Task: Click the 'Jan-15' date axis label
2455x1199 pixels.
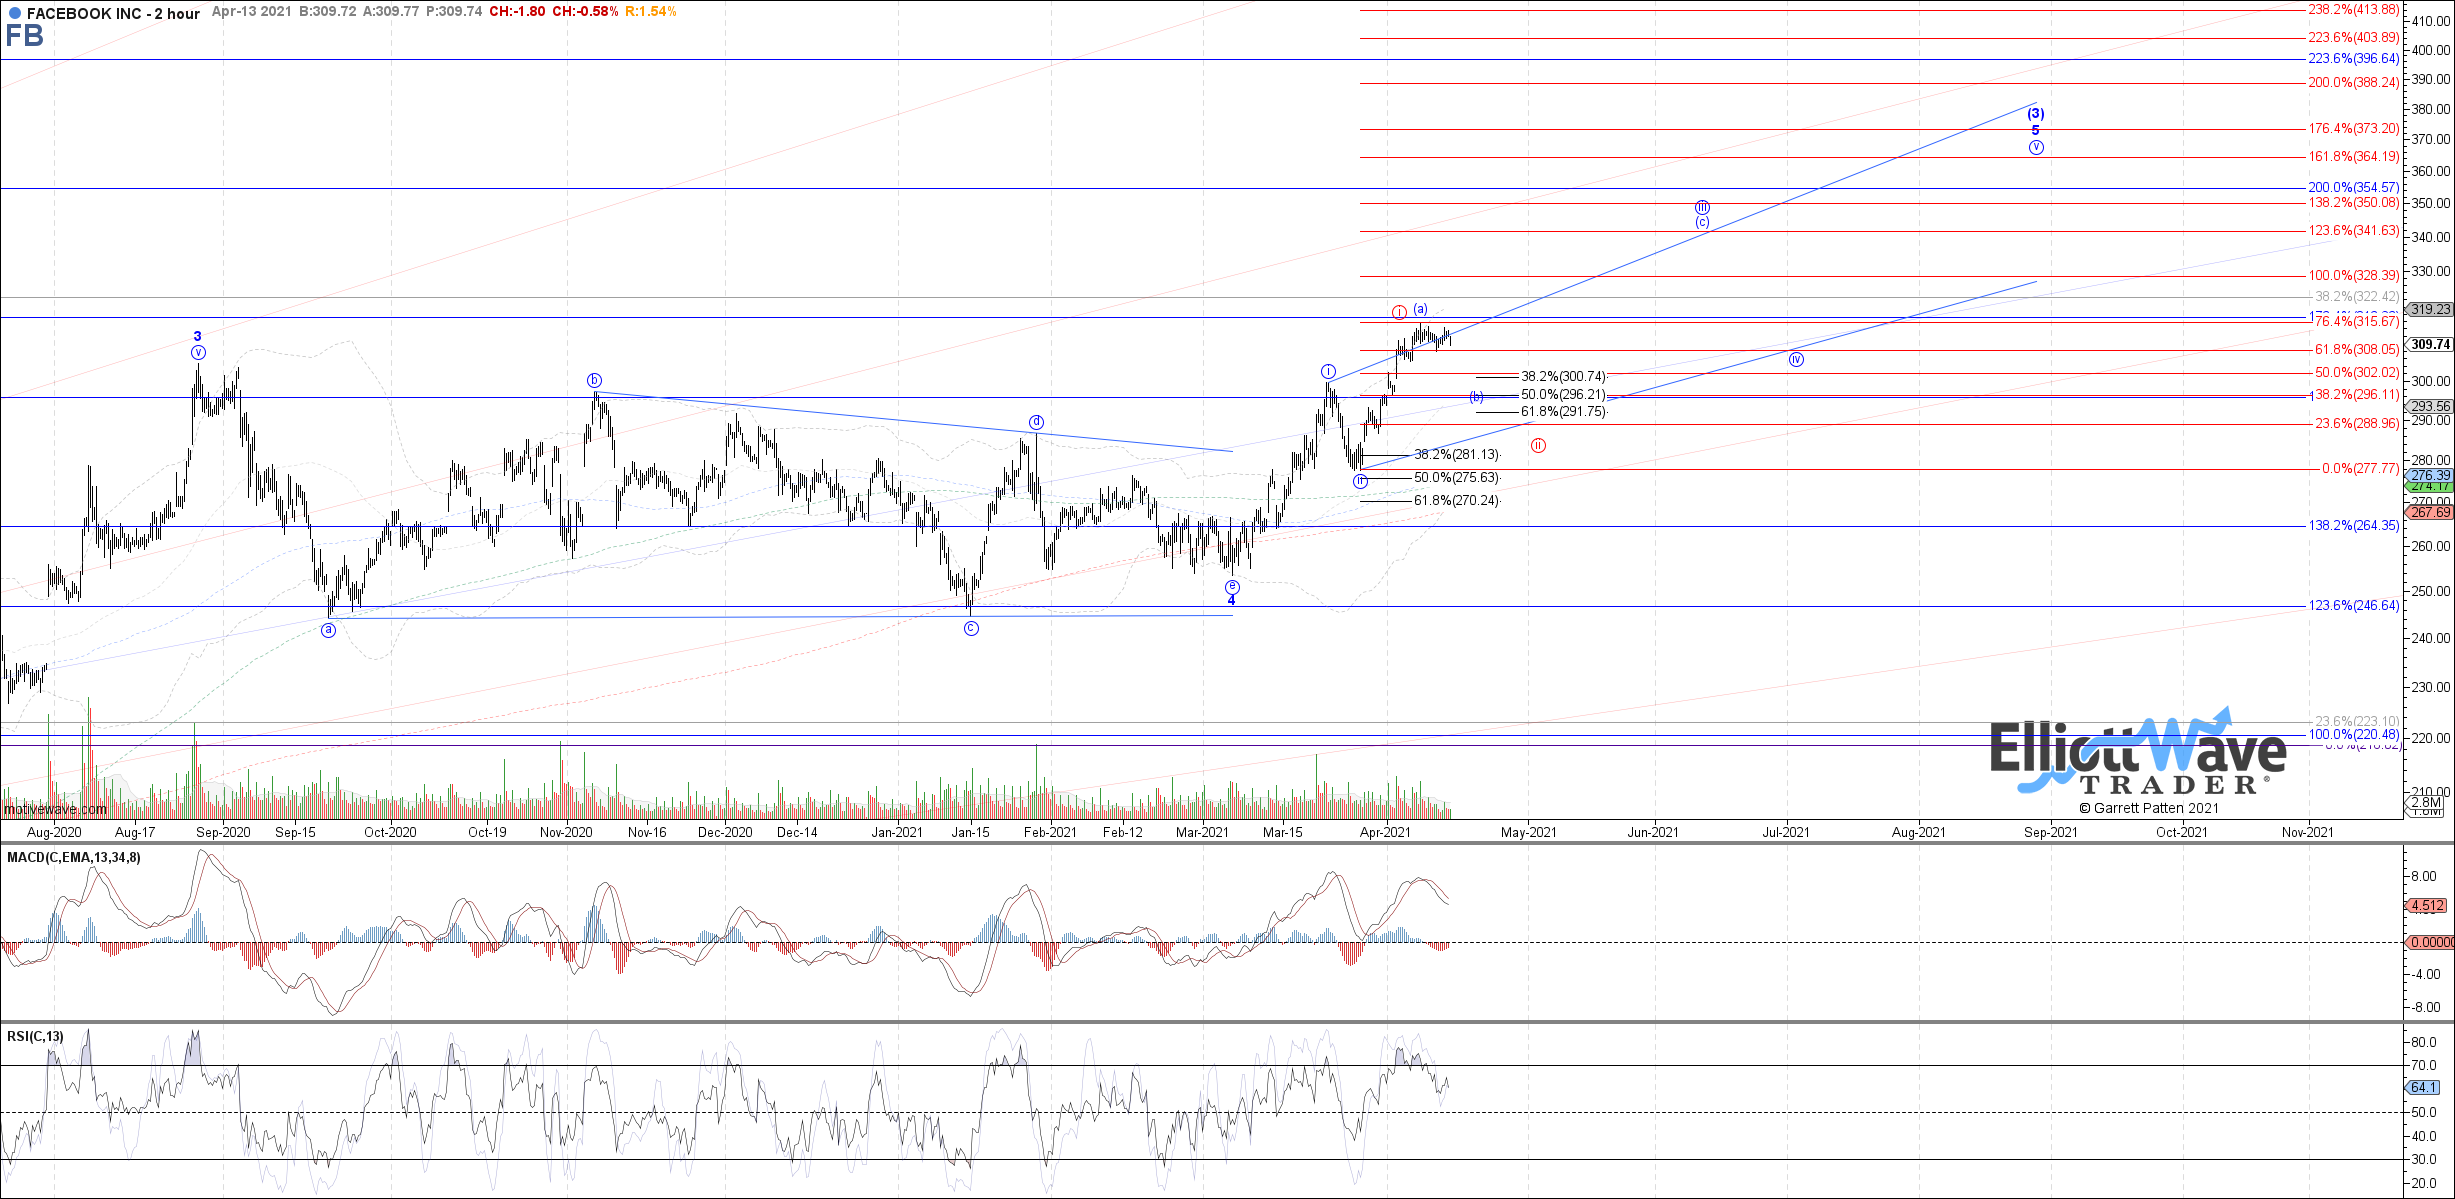Action: pyautogui.click(x=970, y=833)
